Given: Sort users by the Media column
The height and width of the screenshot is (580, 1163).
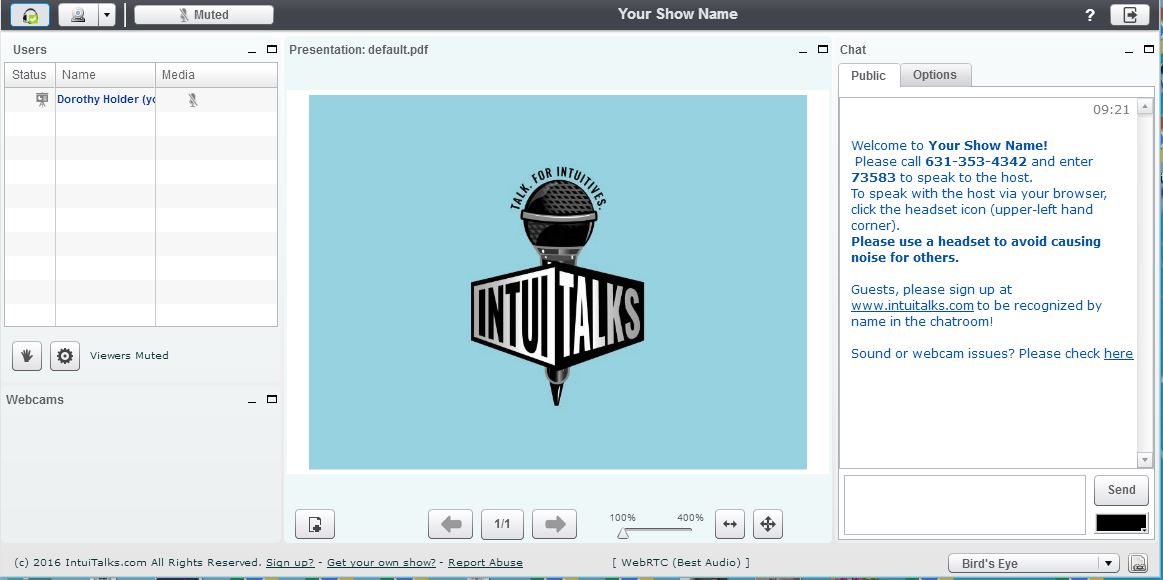Looking at the screenshot, I should (x=217, y=75).
